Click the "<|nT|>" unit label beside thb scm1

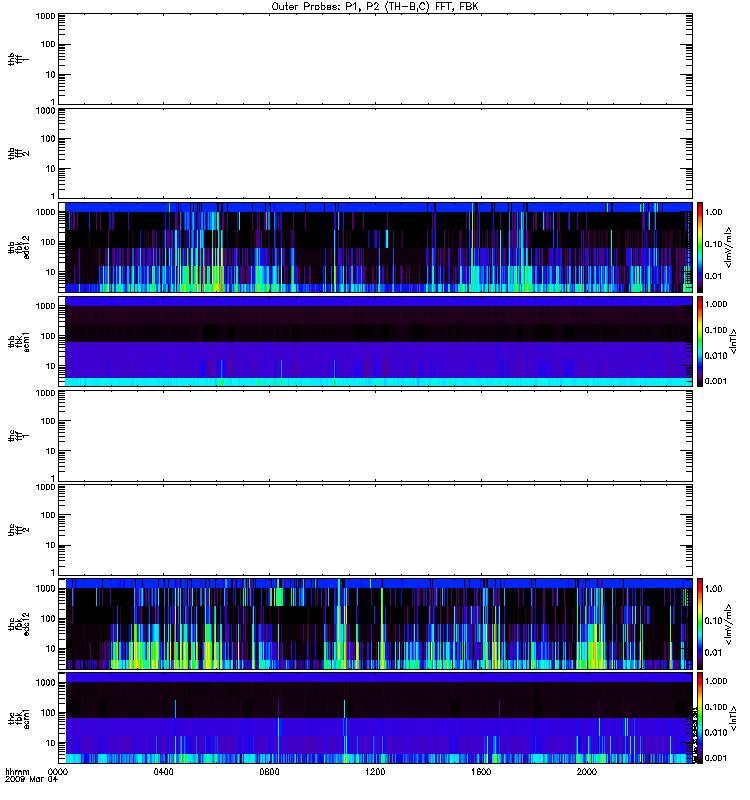734,341
